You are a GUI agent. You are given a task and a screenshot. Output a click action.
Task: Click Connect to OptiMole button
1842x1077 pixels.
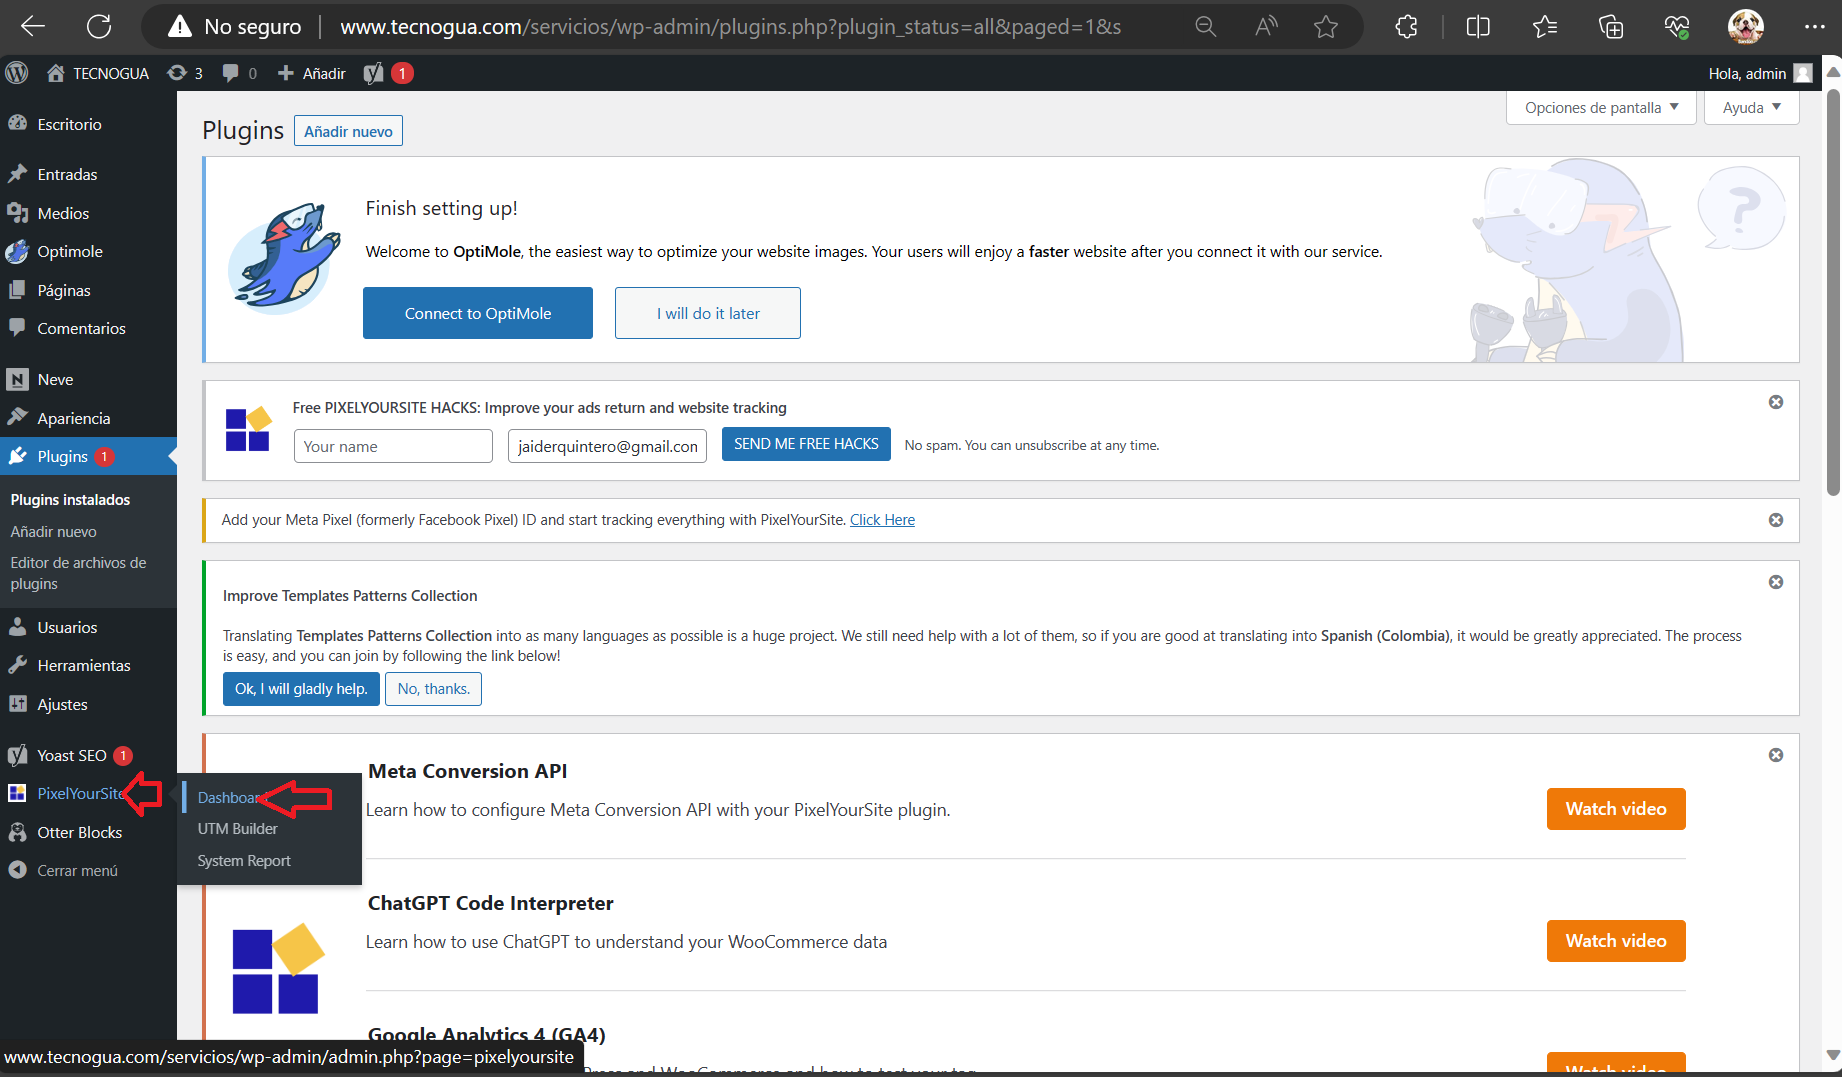pos(478,313)
